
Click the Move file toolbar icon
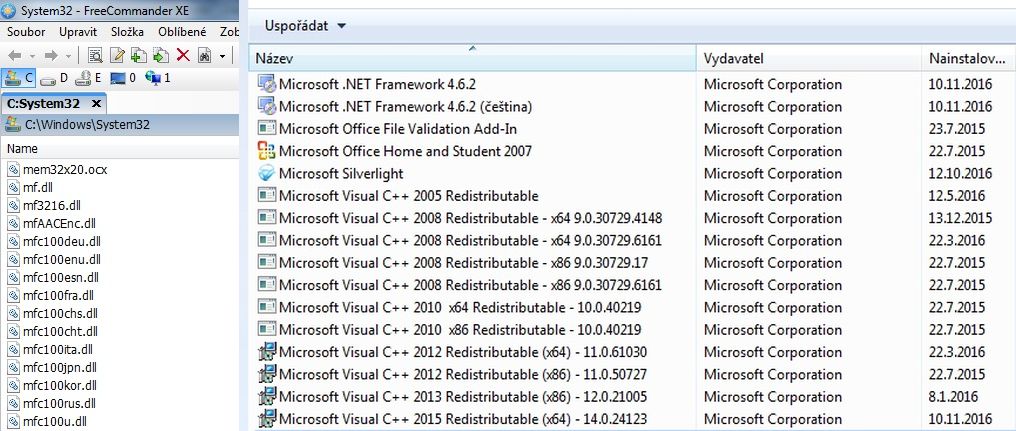click(x=160, y=55)
